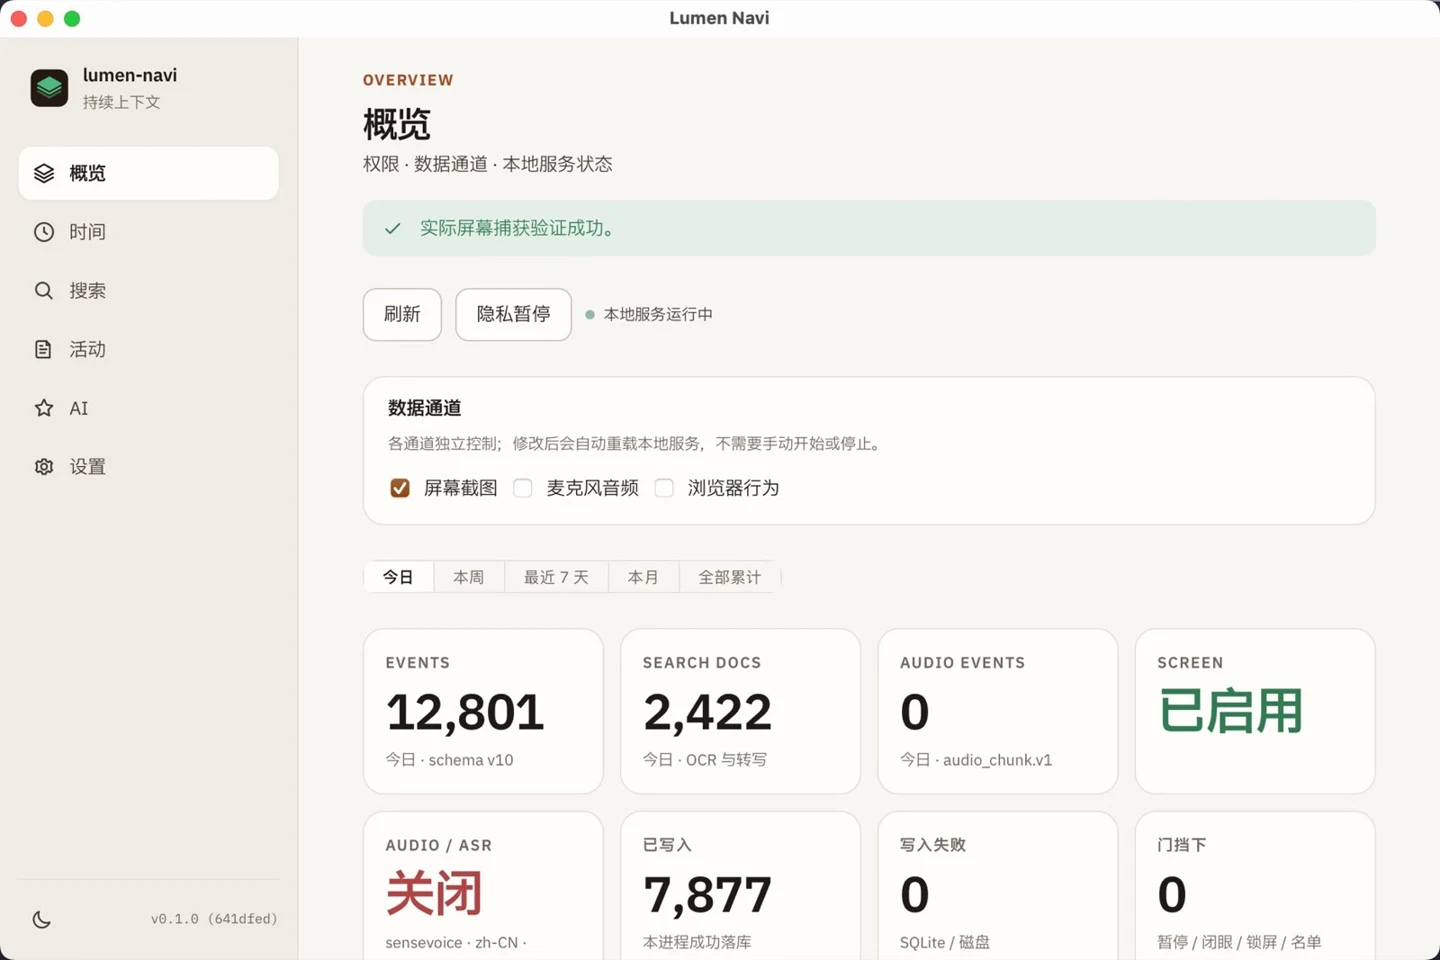This screenshot has width=1440, height=960.
Task: Enable the 浏览器行为 checkbox
Action: pos(664,488)
